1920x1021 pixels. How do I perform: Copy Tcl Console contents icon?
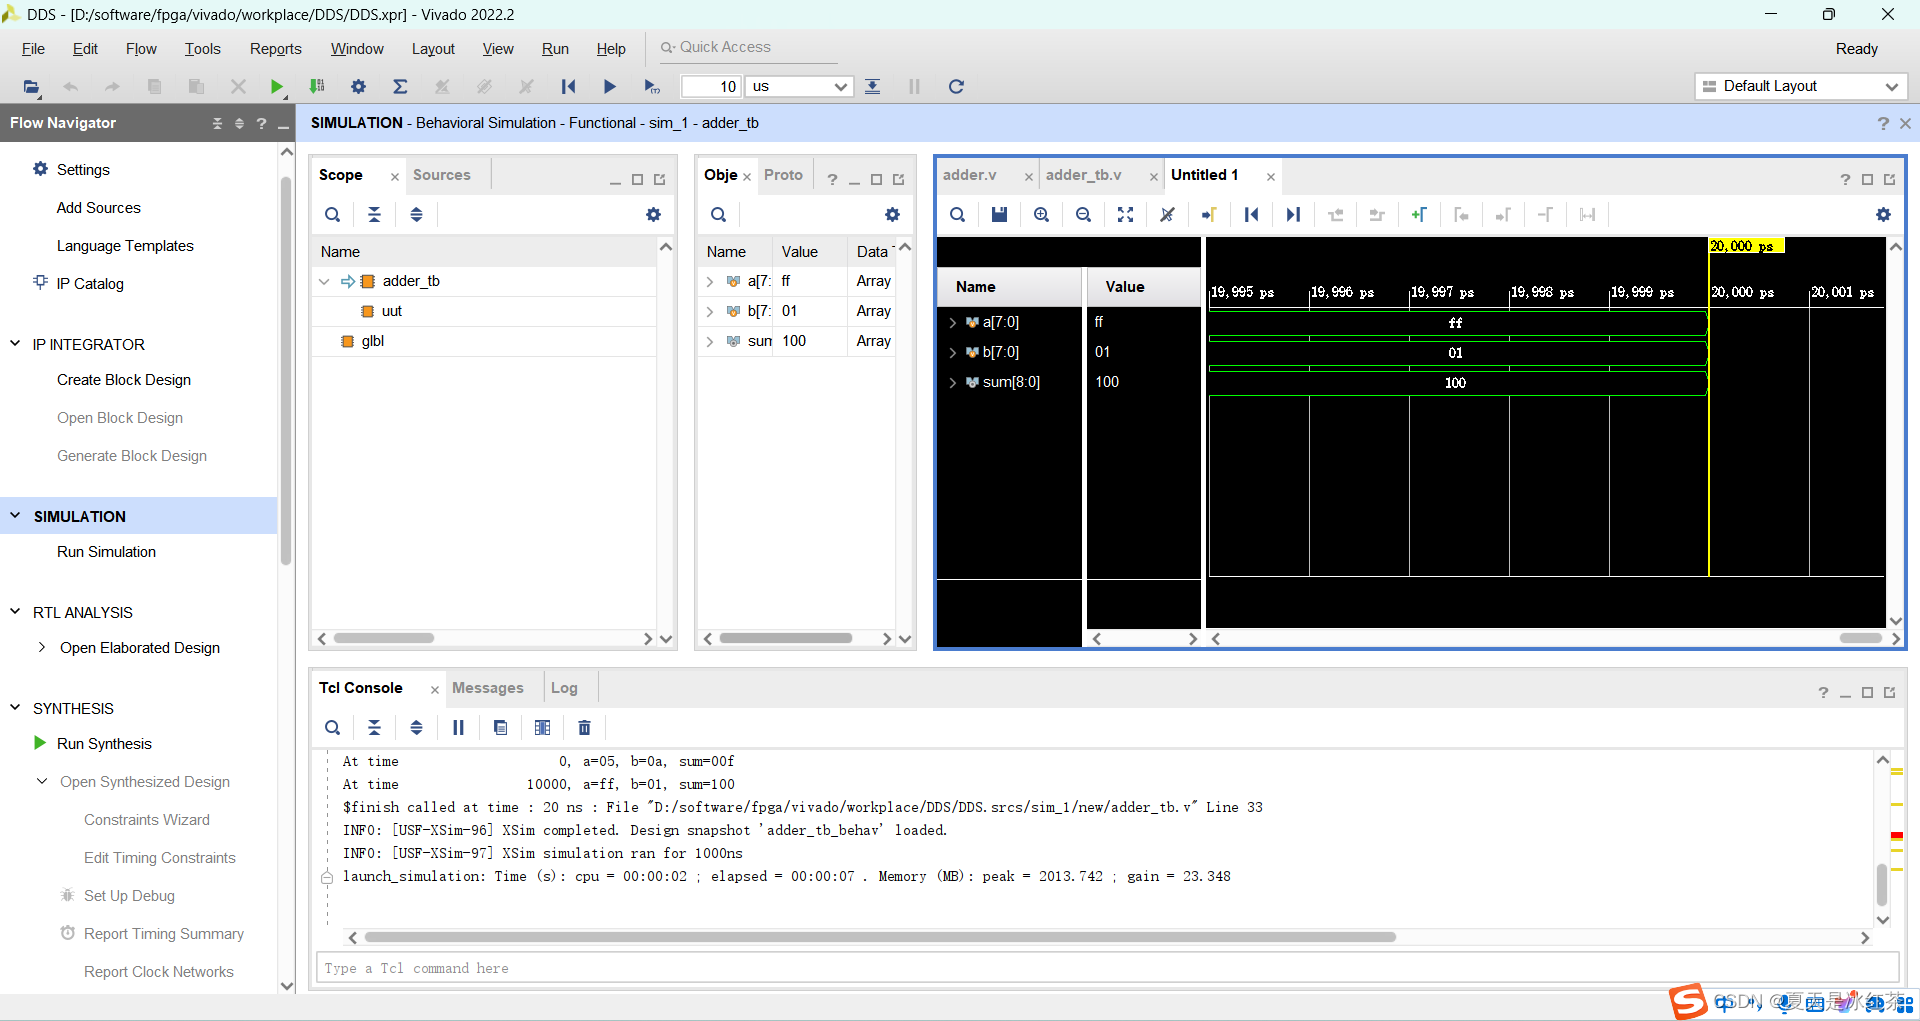coord(500,728)
